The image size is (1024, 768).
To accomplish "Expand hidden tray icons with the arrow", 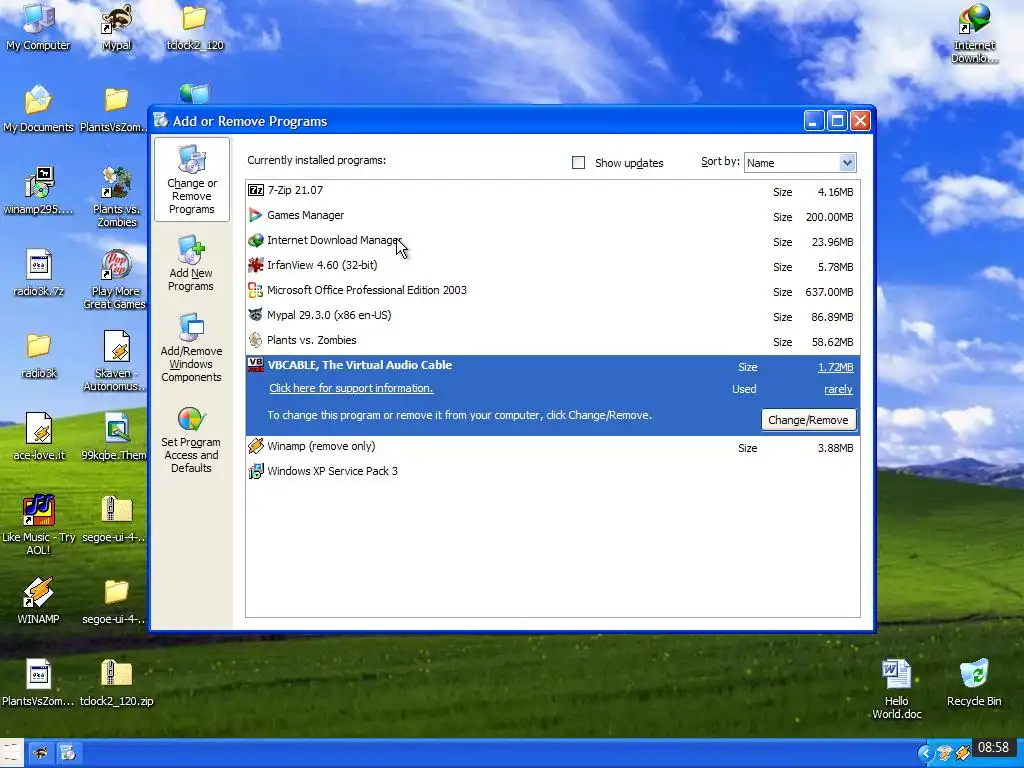I will click(925, 754).
